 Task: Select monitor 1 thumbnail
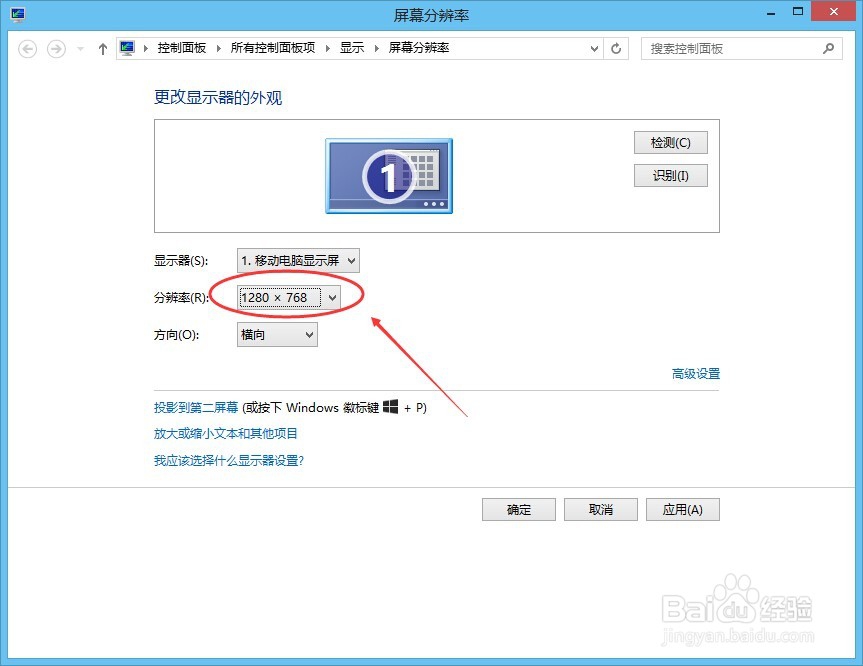point(389,176)
